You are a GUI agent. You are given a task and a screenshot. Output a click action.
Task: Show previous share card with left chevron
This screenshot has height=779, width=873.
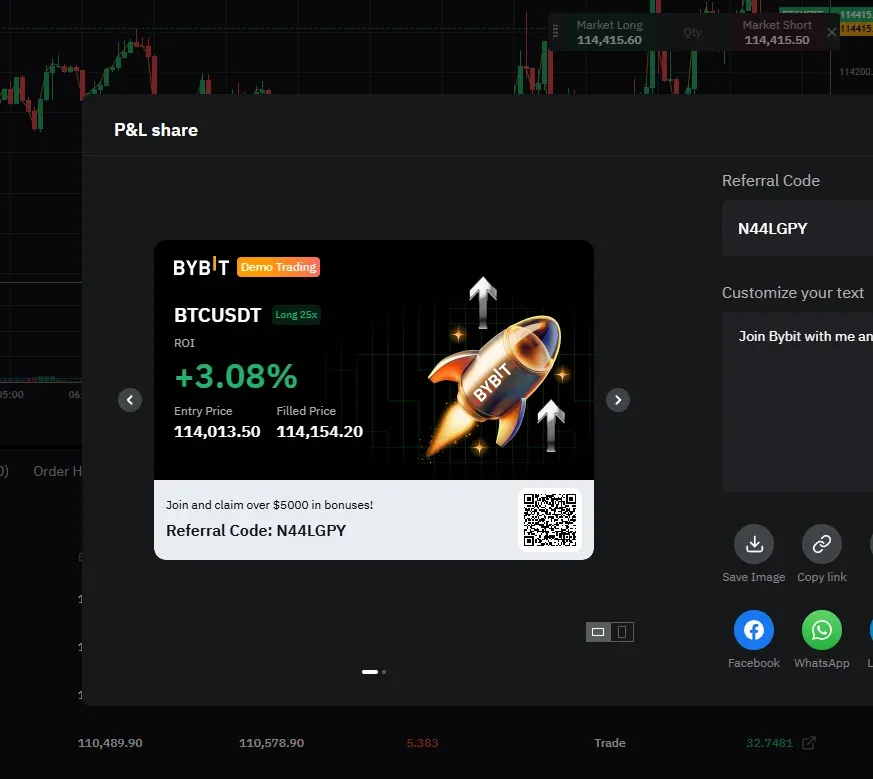pyautogui.click(x=130, y=400)
